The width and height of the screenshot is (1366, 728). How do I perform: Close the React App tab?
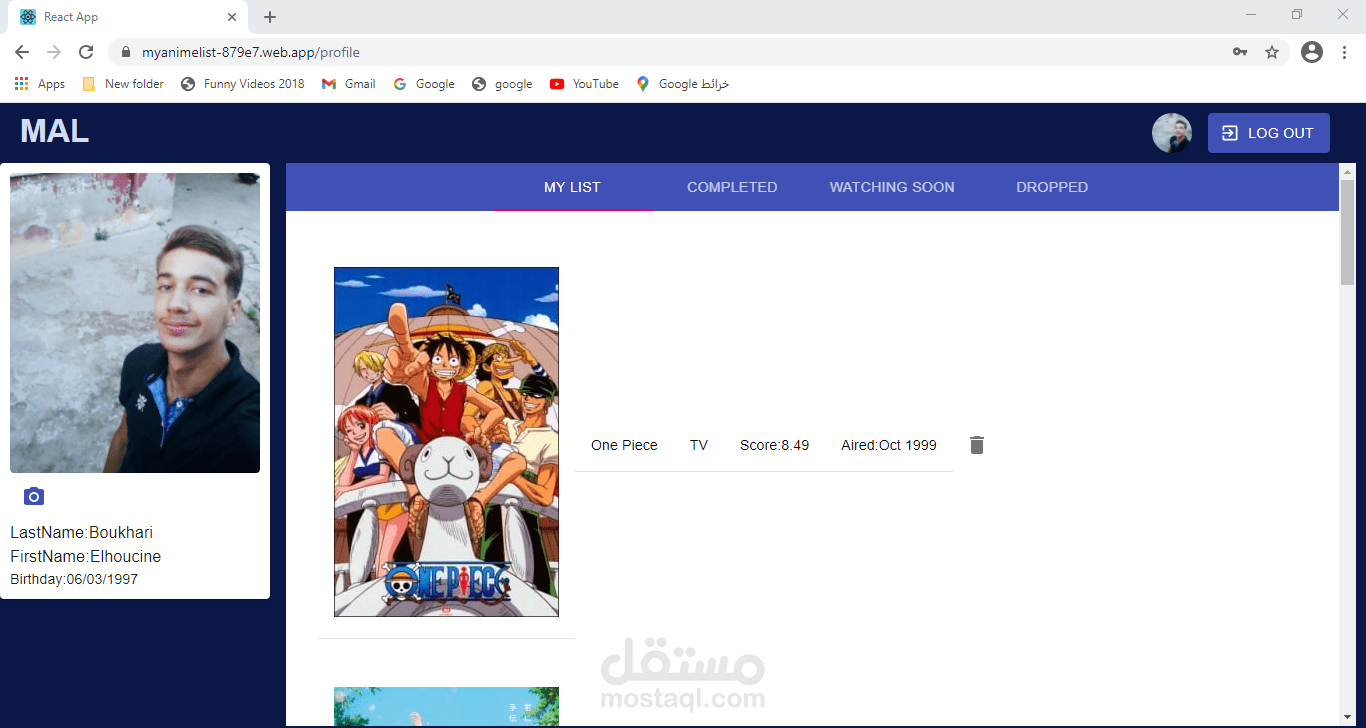pyautogui.click(x=232, y=17)
